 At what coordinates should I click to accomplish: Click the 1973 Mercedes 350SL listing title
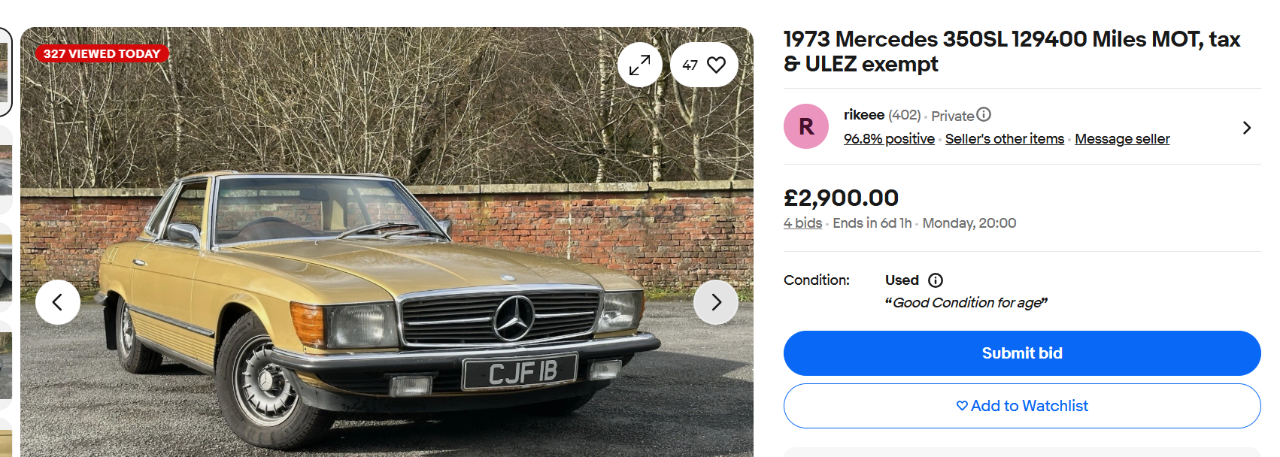pos(1011,52)
